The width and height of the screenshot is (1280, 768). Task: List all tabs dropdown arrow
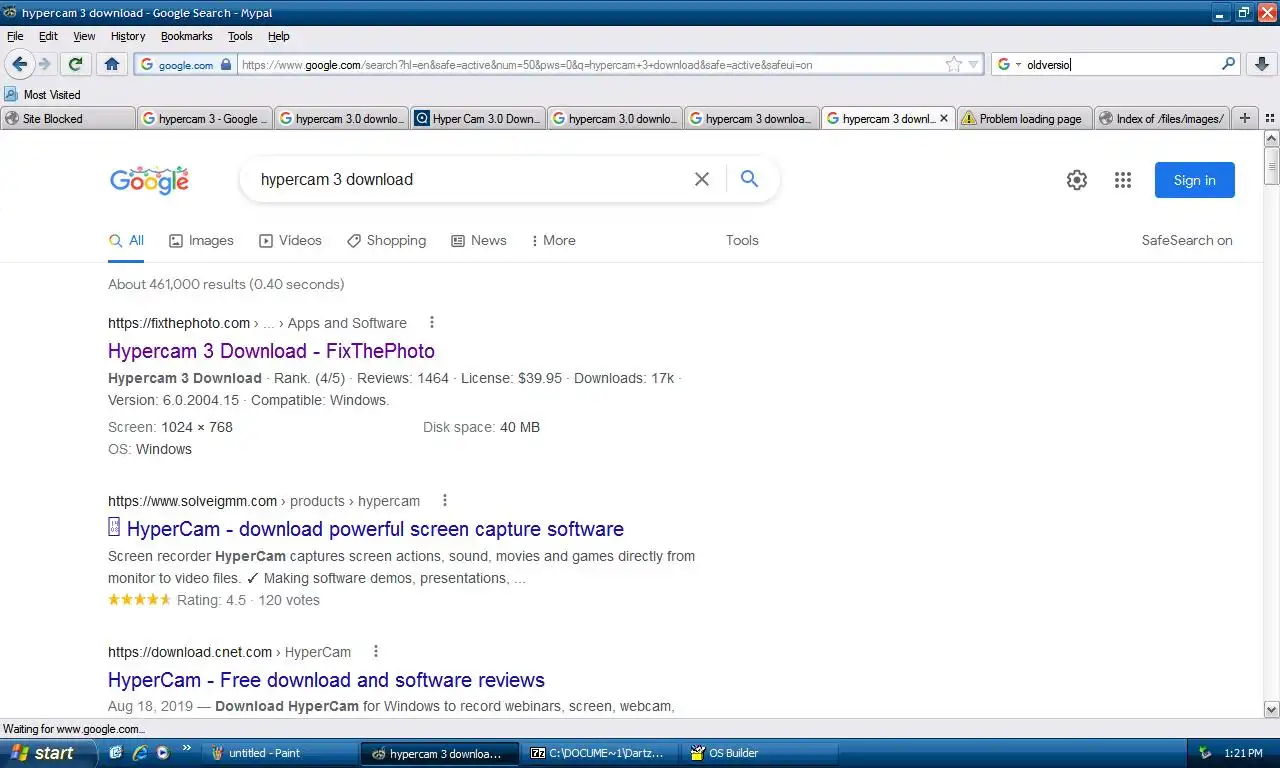1268,118
